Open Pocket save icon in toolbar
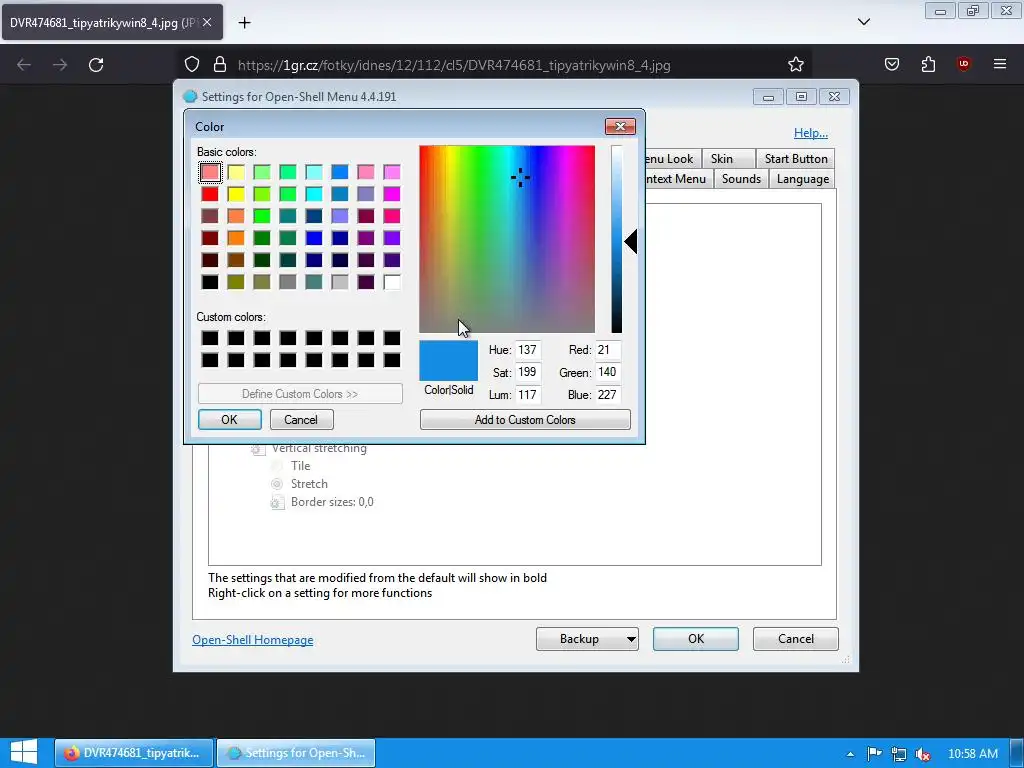This screenshot has width=1024, height=768. pos(892,64)
